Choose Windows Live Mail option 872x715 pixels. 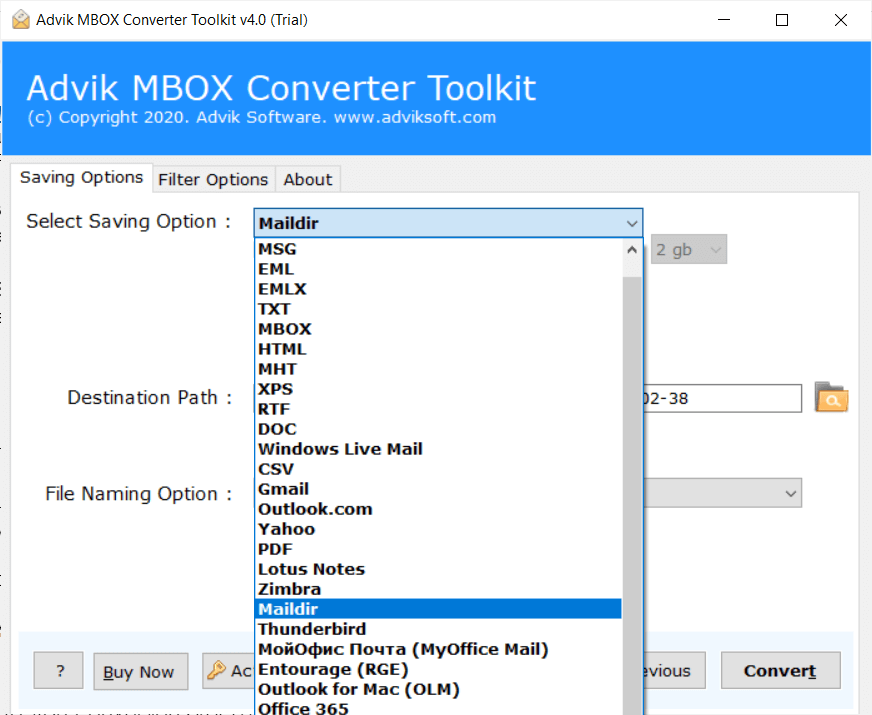click(438, 449)
